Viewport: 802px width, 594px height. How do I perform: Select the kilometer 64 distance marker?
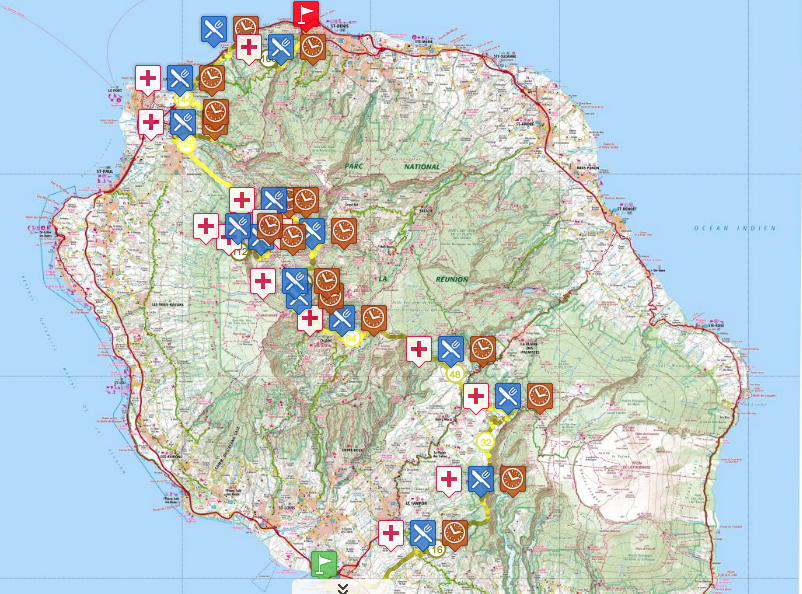(x=351, y=339)
